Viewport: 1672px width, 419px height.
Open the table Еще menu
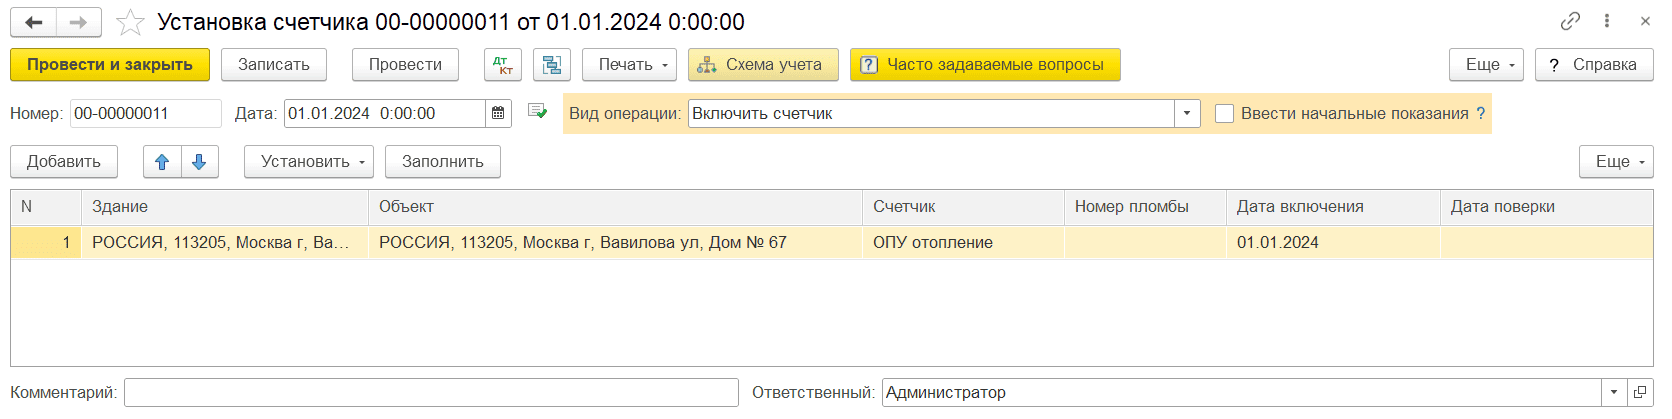point(1616,162)
